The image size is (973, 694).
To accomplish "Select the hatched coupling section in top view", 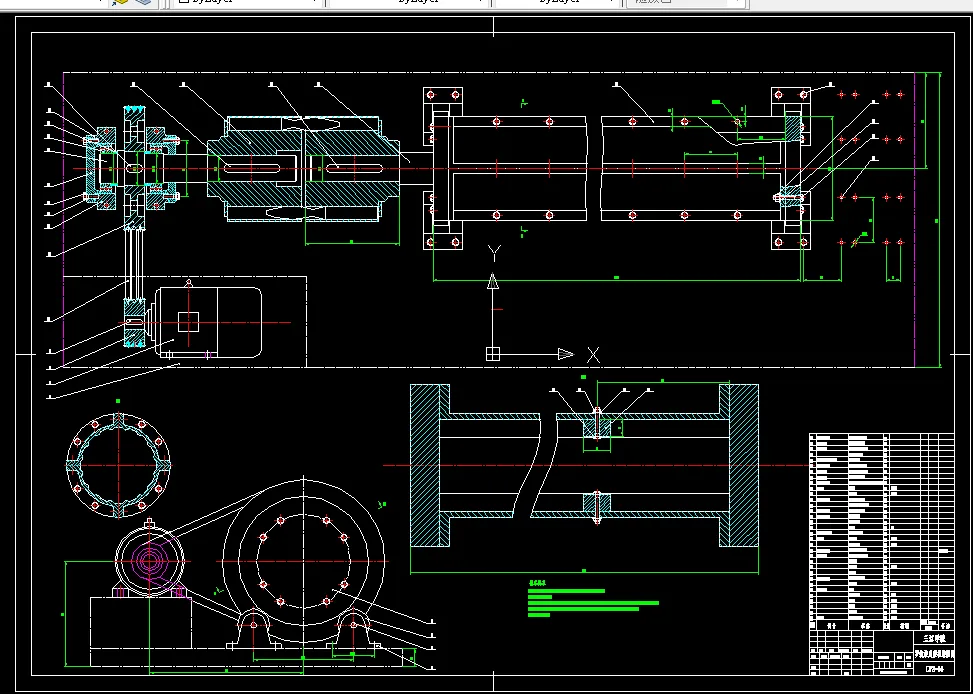I will coord(303,168).
